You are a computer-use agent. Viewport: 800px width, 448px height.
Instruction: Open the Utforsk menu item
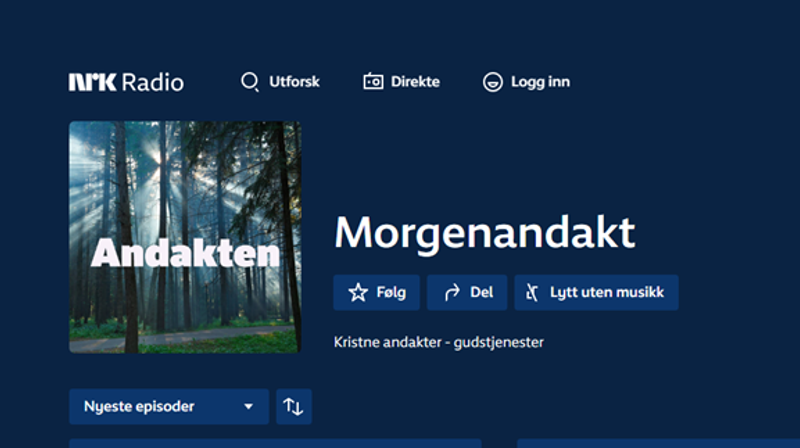click(x=294, y=82)
